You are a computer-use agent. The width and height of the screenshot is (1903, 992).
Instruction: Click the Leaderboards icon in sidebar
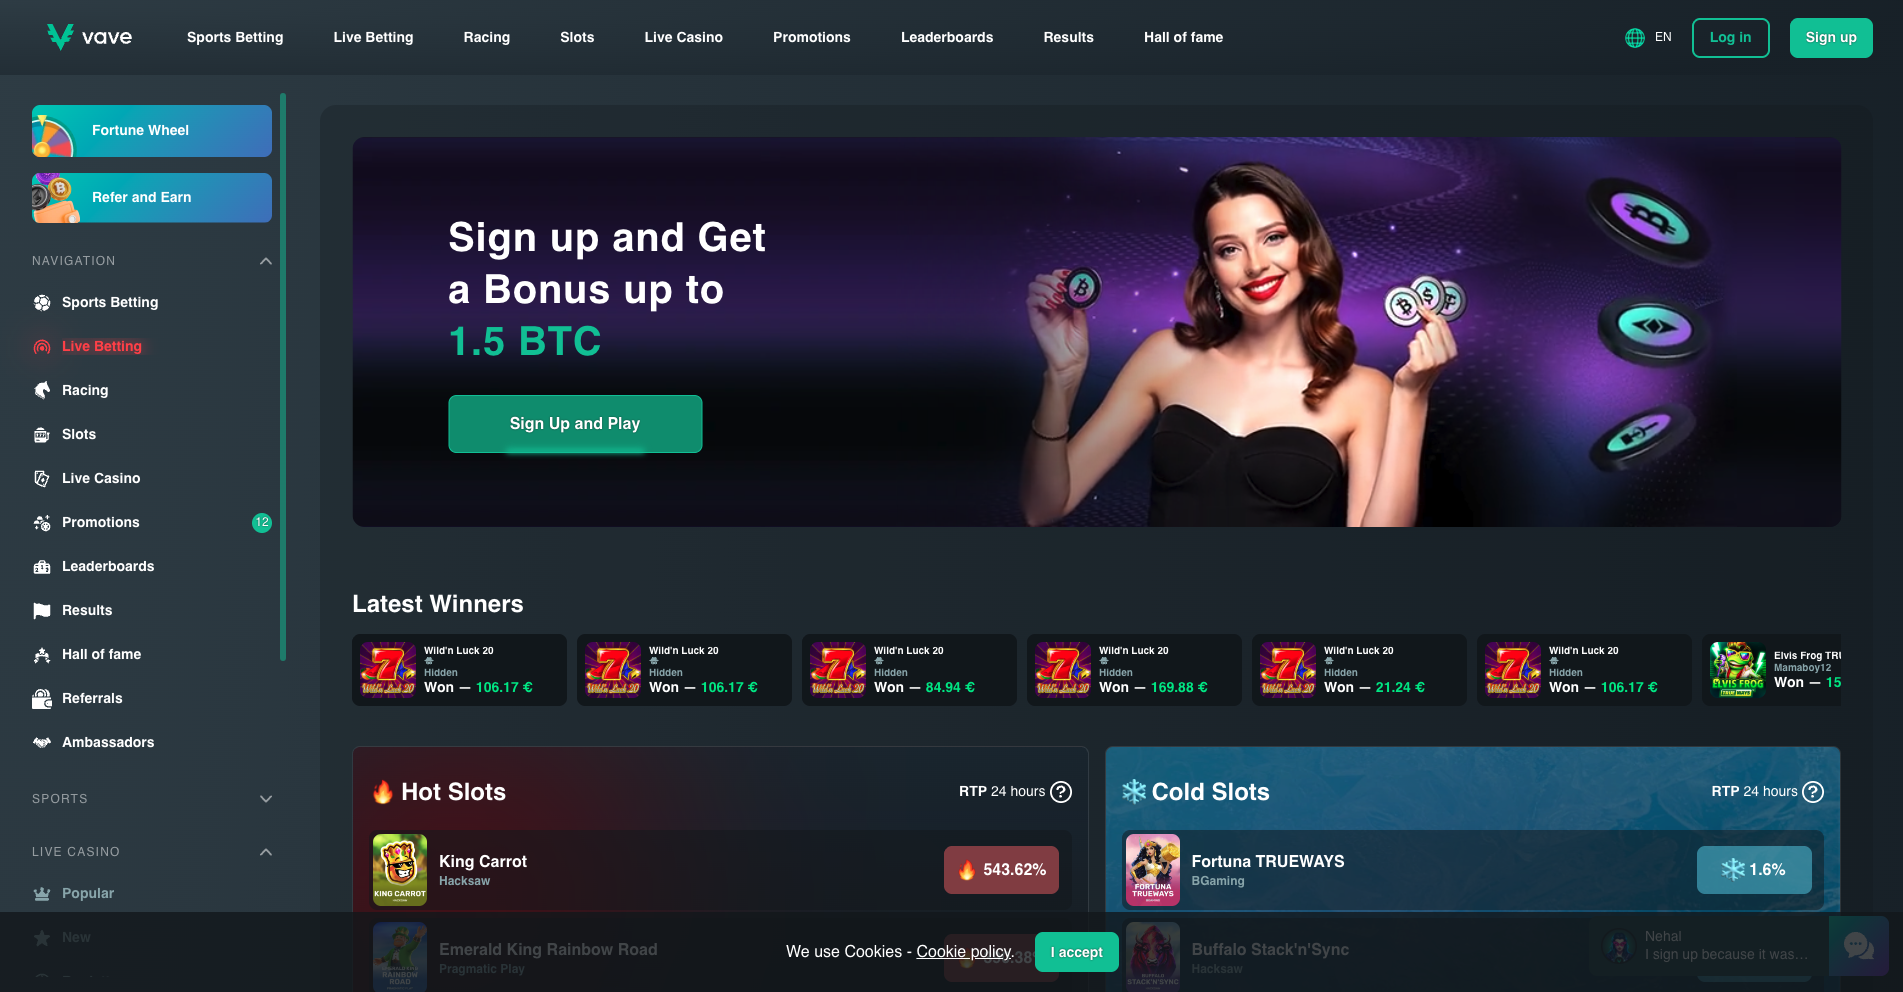click(42, 566)
